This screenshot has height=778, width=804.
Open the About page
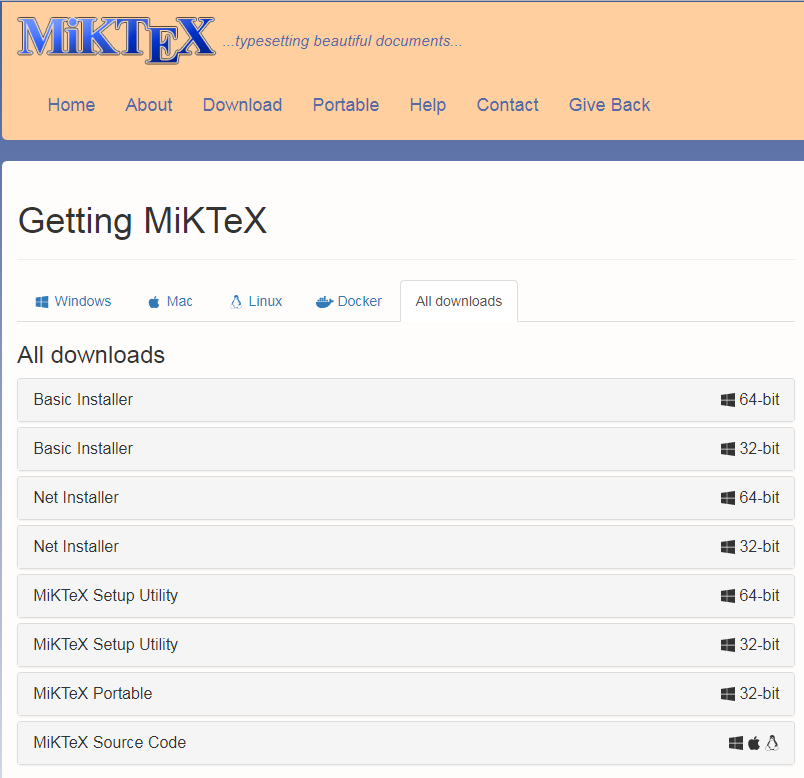[148, 105]
